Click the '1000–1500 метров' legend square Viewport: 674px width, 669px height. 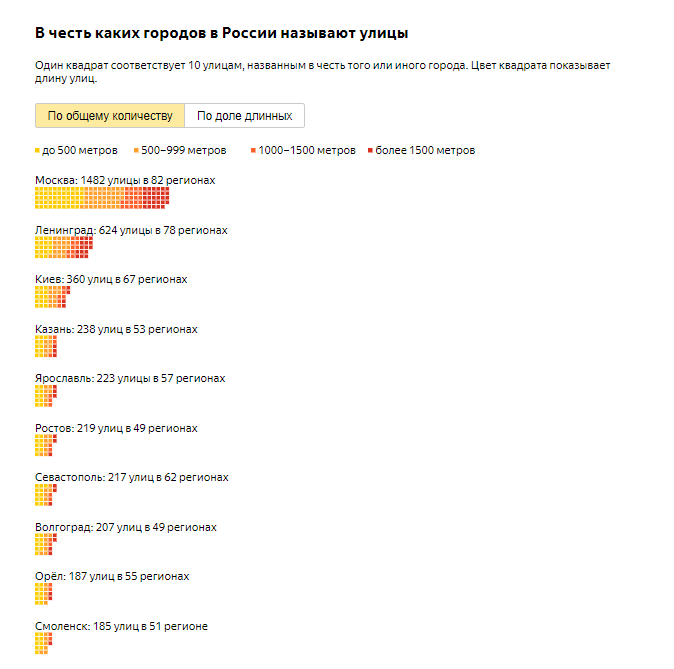tap(253, 151)
